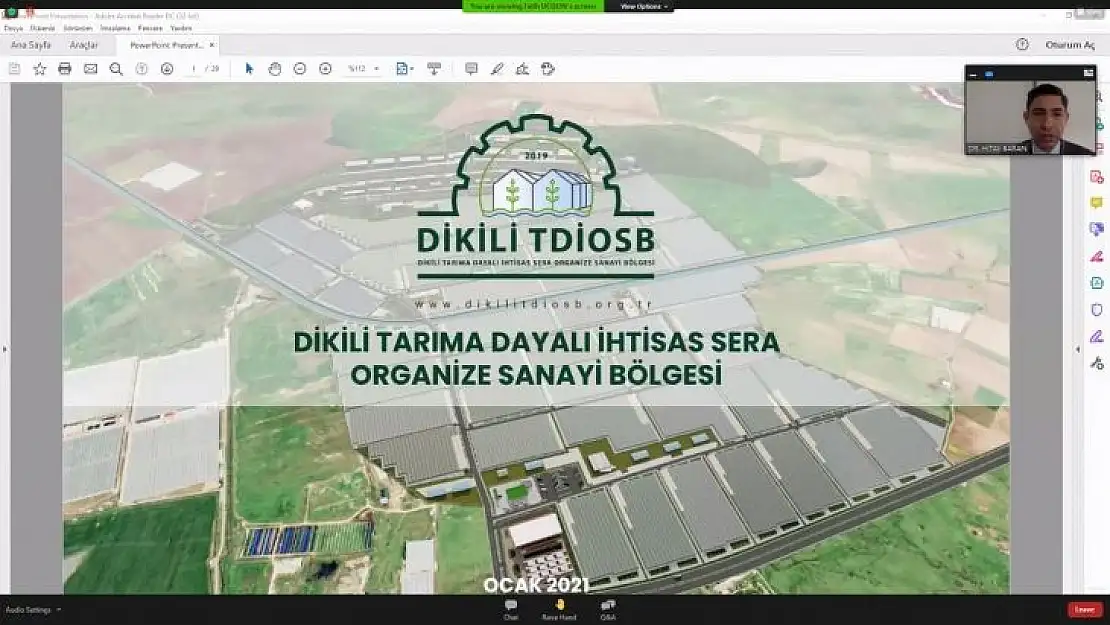Click the DİKİLİ TDİOSB logo on slide

[536, 196]
